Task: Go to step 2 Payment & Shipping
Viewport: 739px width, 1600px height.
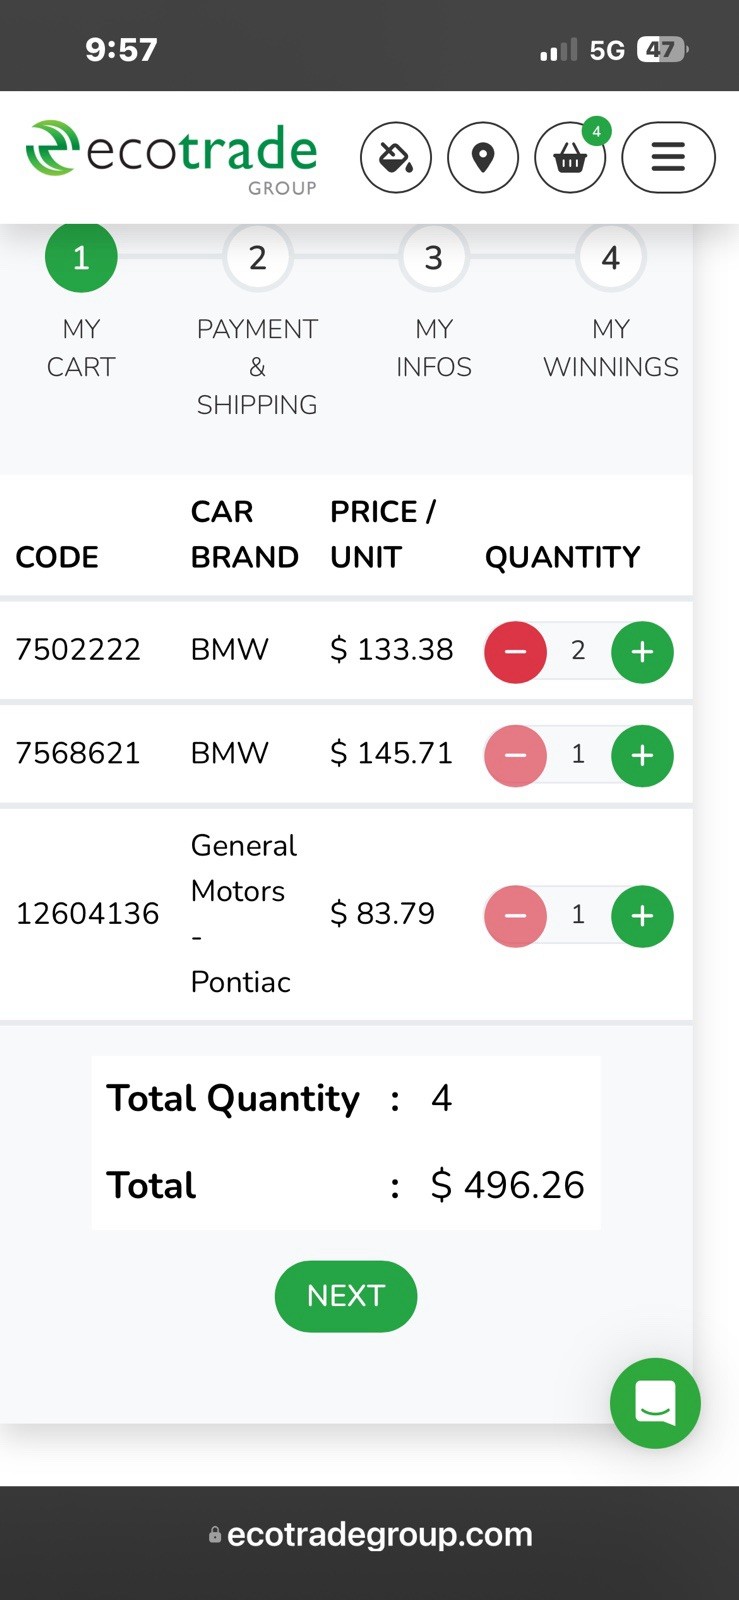Action: (x=257, y=258)
